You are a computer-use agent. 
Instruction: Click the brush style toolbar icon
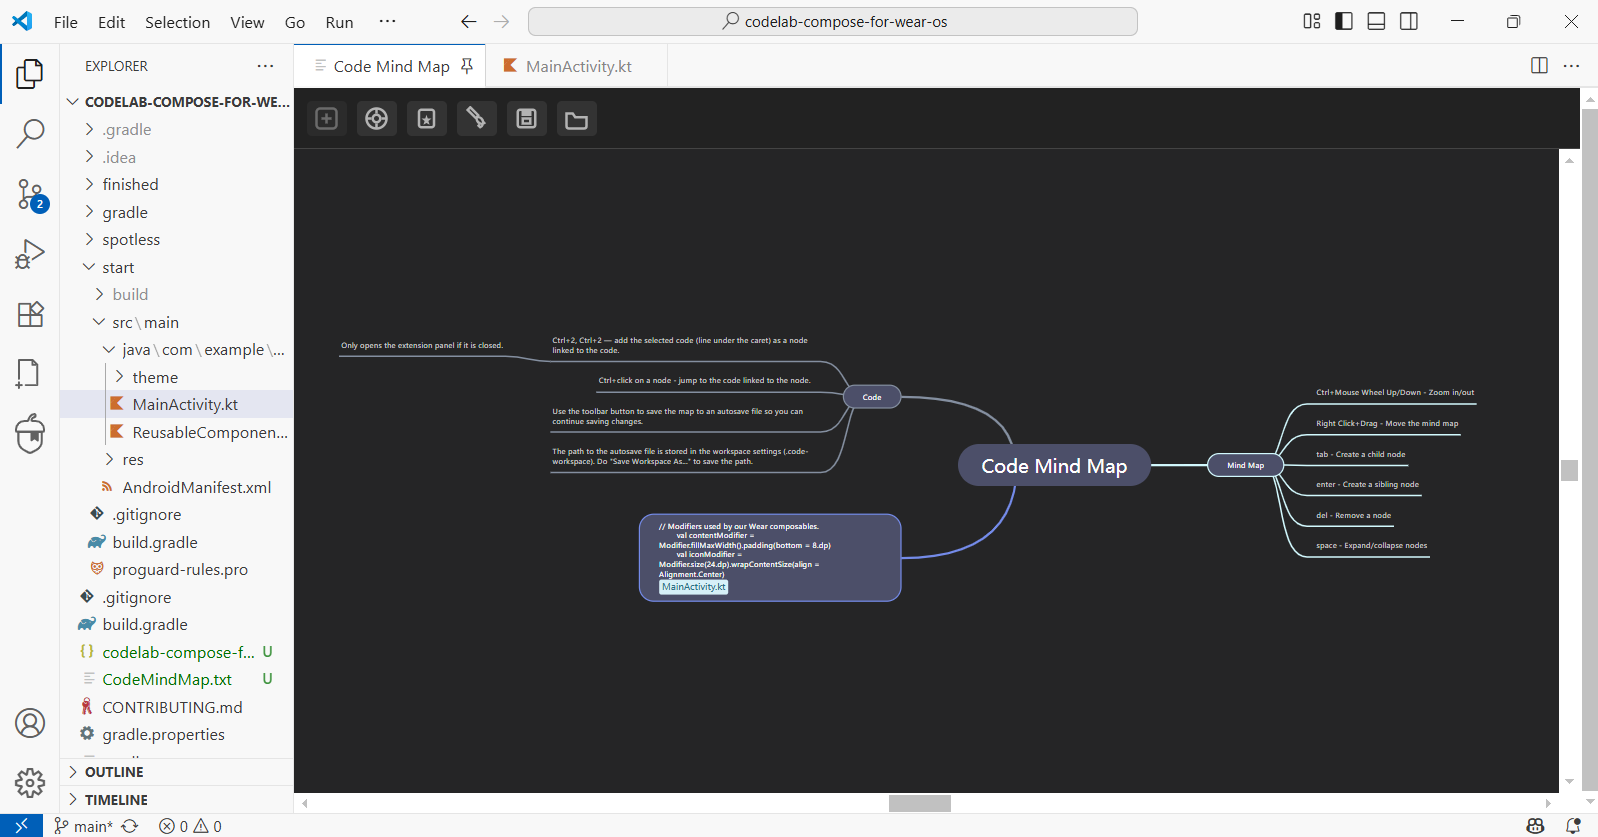tap(476, 119)
